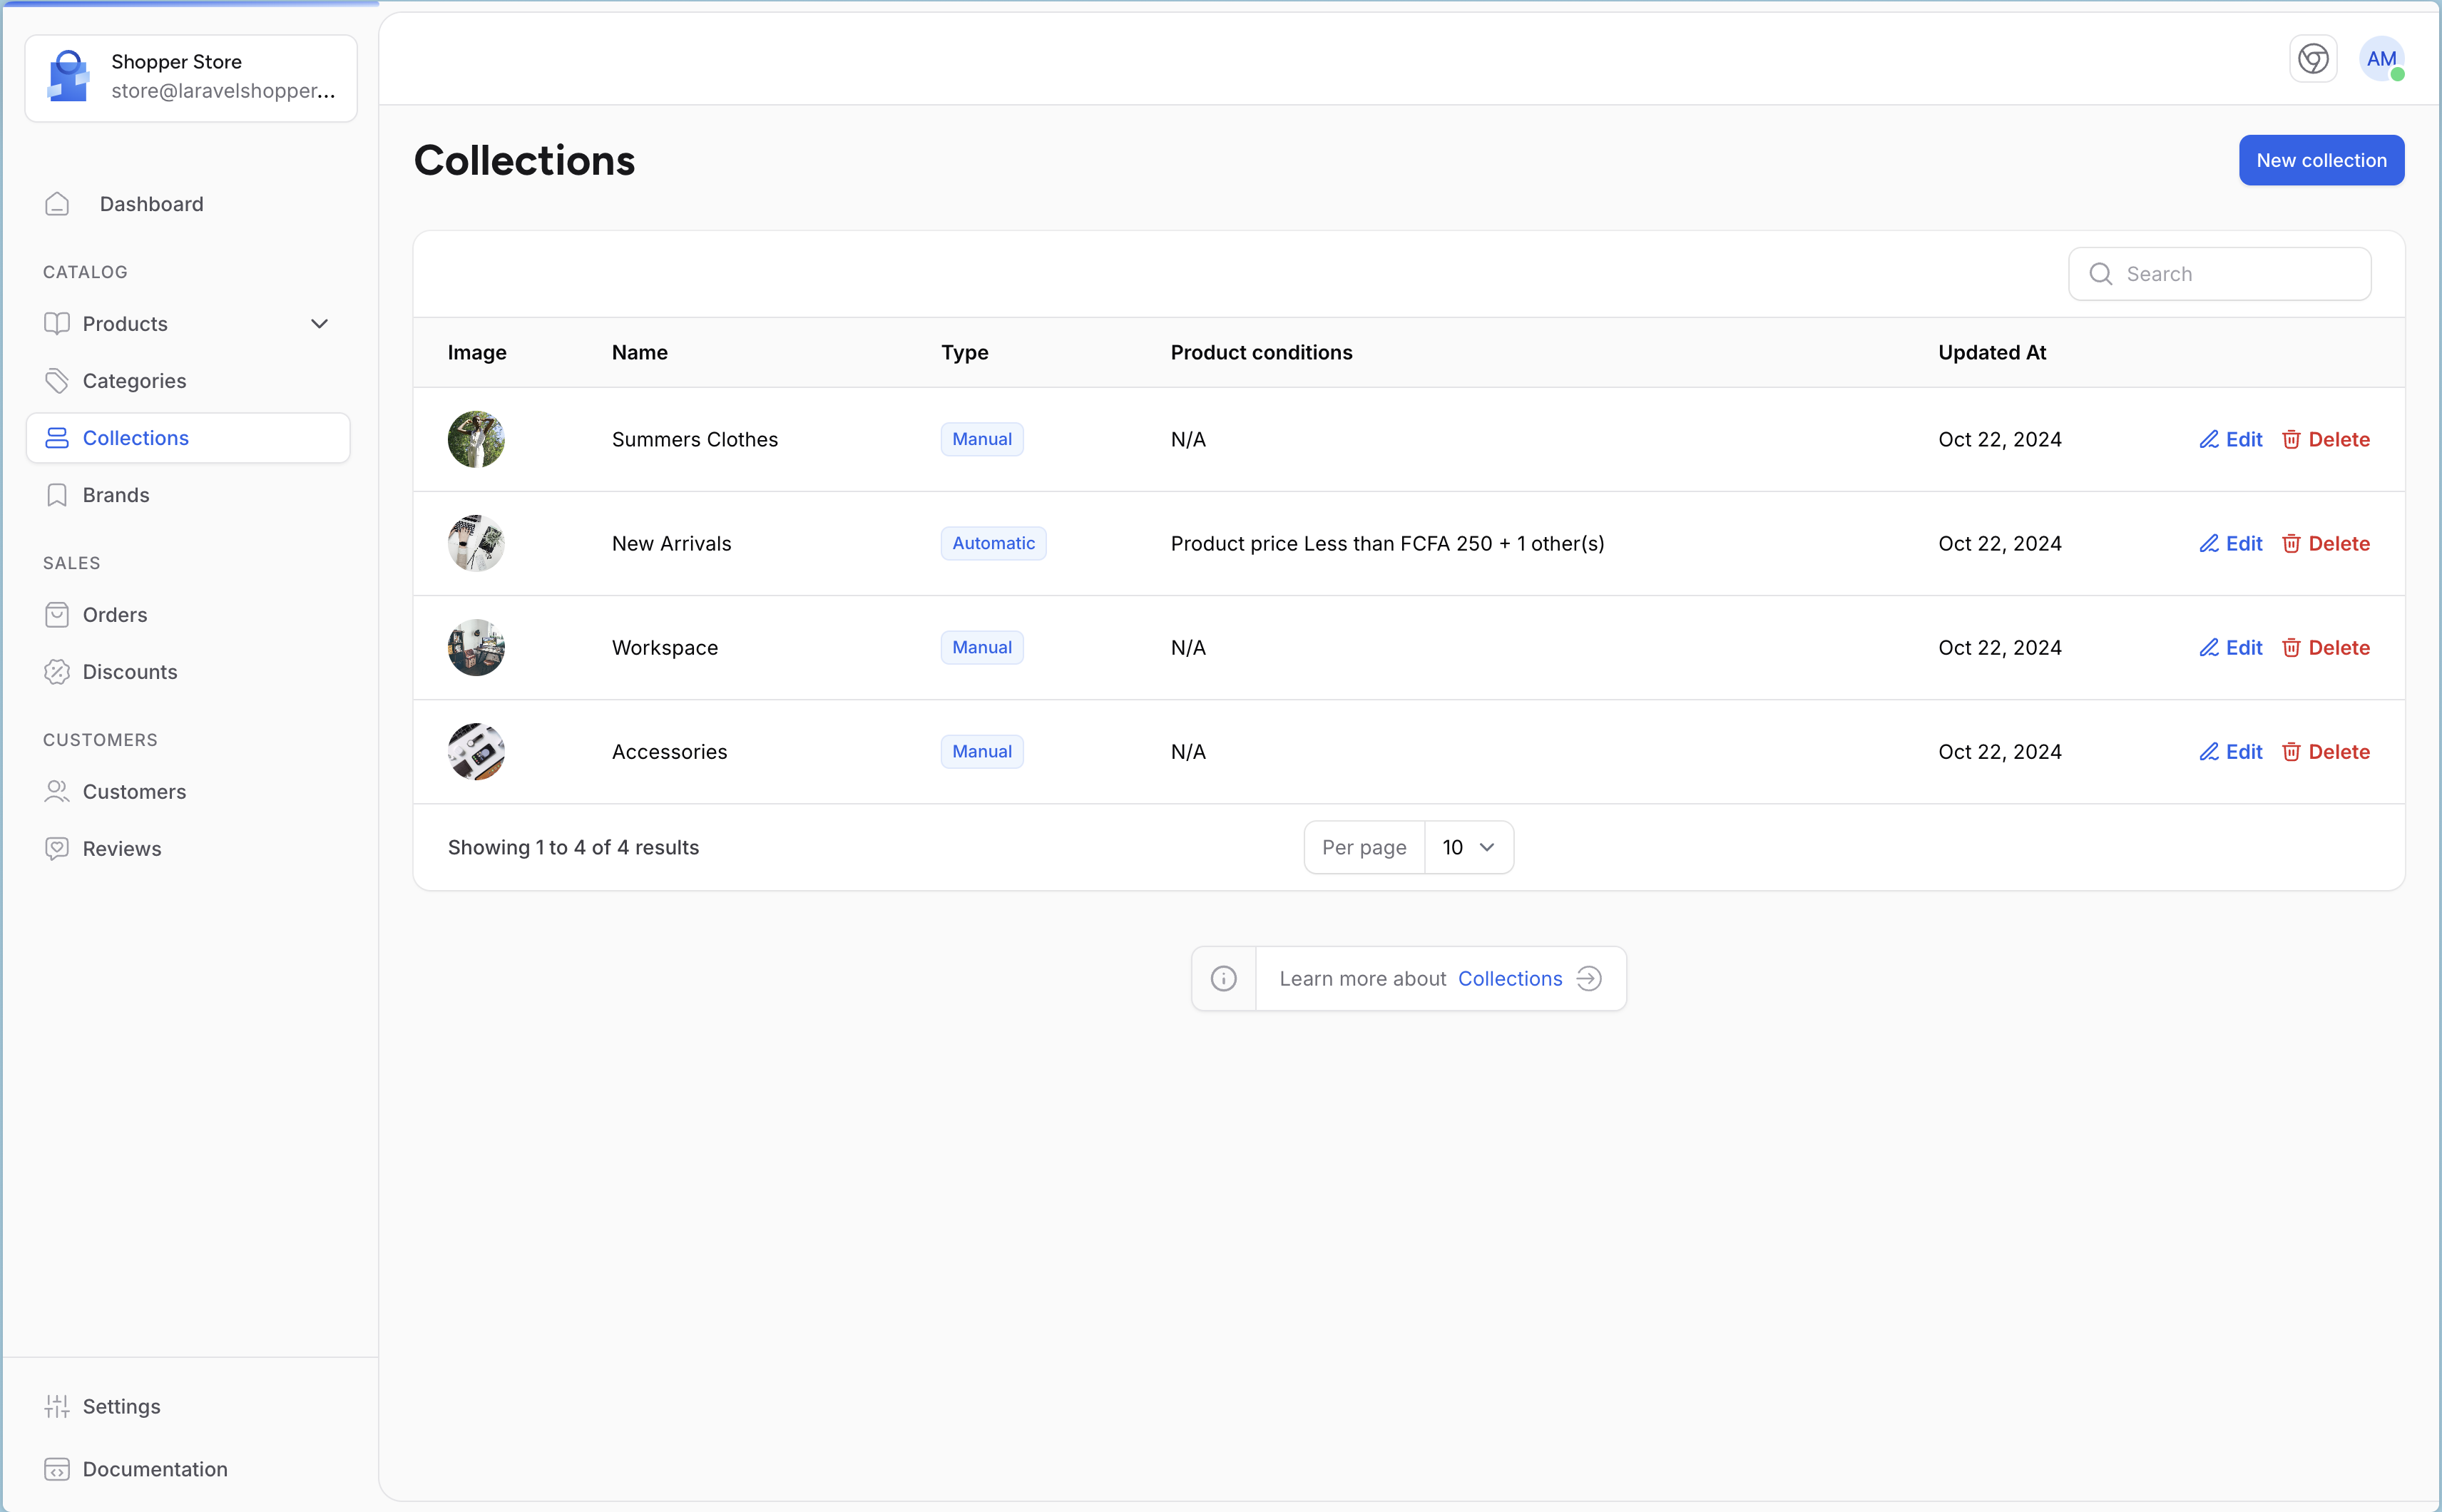Click trash icon to delete Accessories
The height and width of the screenshot is (1512, 2442).
(x=2291, y=752)
